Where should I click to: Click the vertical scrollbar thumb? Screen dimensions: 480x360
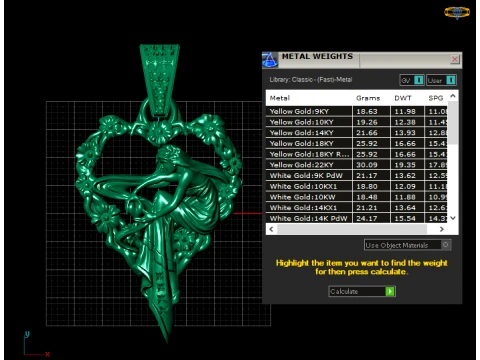(453, 123)
